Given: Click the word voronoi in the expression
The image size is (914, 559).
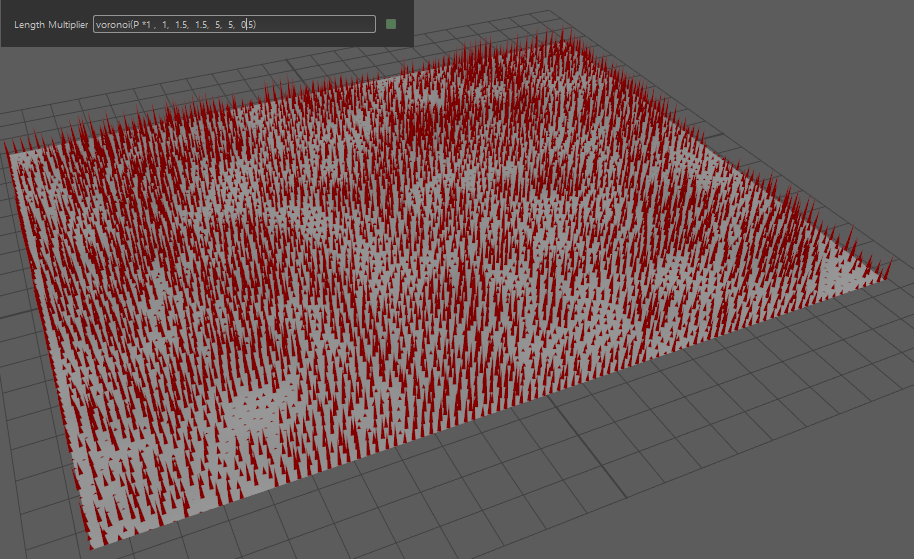Looking at the screenshot, I should (113, 24).
